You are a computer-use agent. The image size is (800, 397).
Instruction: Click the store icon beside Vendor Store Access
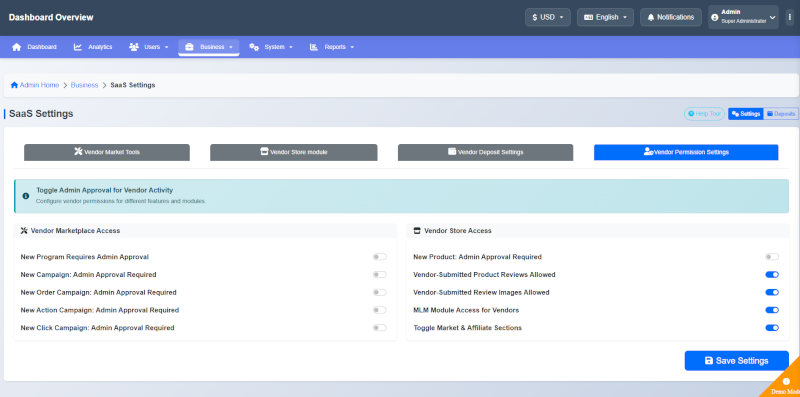pyautogui.click(x=417, y=231)
